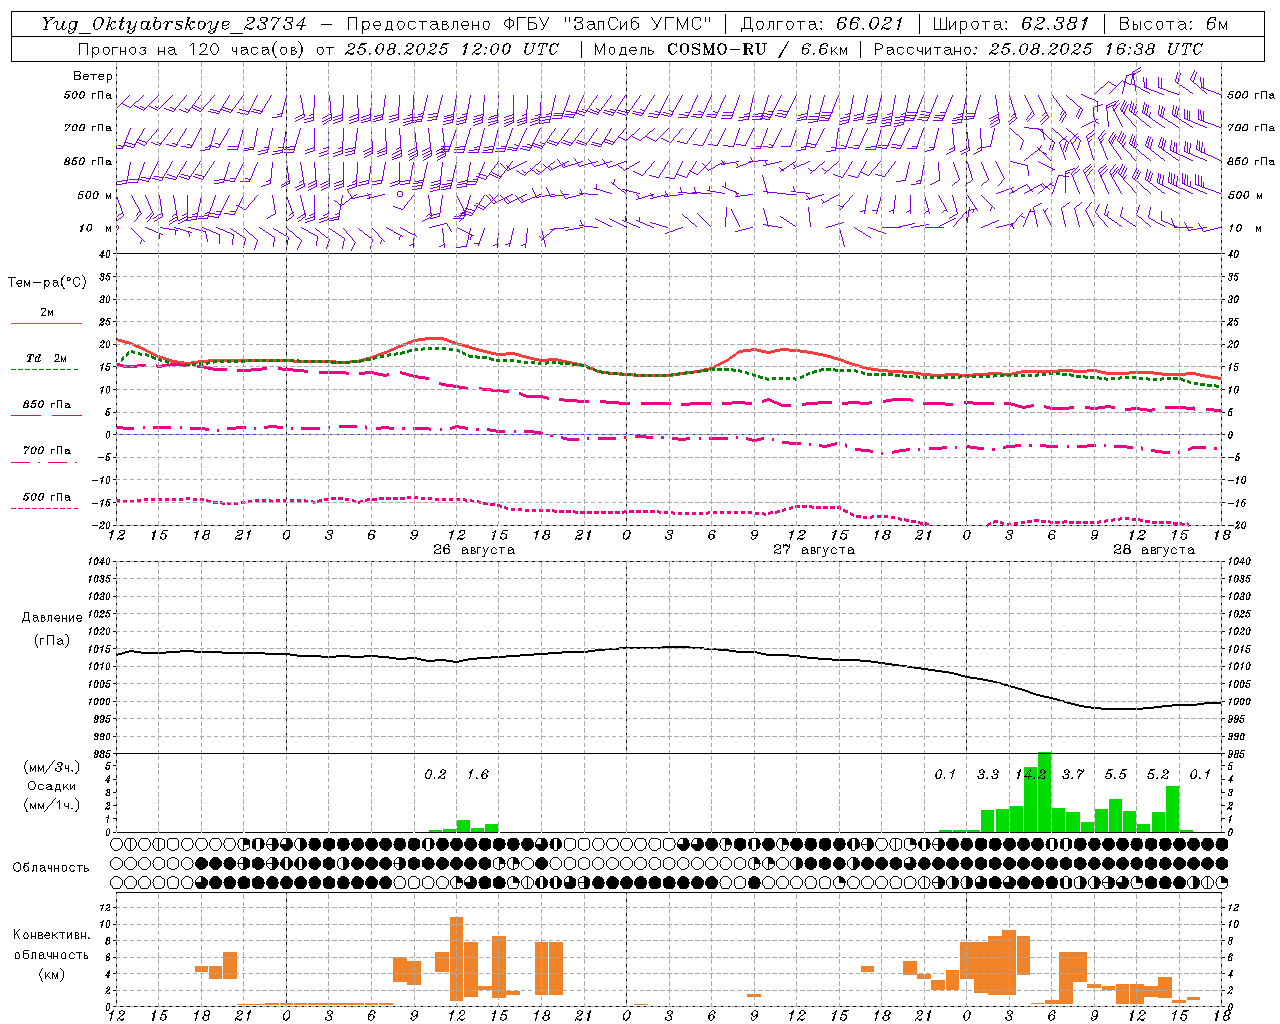Image resolution: width=1280 pixels, height=1024 pixels.
Task: Click the 26 августа date label
Action: [x=474, y=550]
